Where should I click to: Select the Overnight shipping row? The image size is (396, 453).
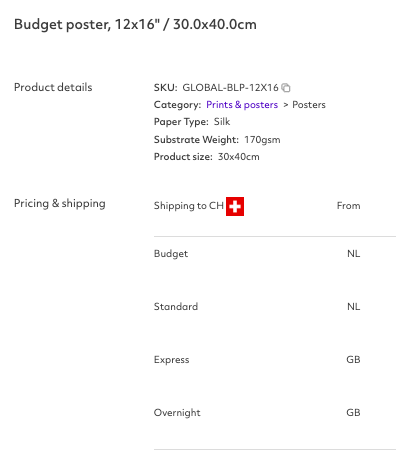275,413
